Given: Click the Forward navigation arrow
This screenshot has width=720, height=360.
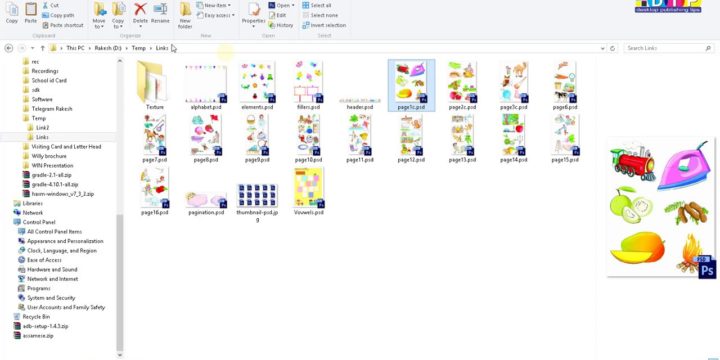Looking at the screenshot, I should point(22,48).
